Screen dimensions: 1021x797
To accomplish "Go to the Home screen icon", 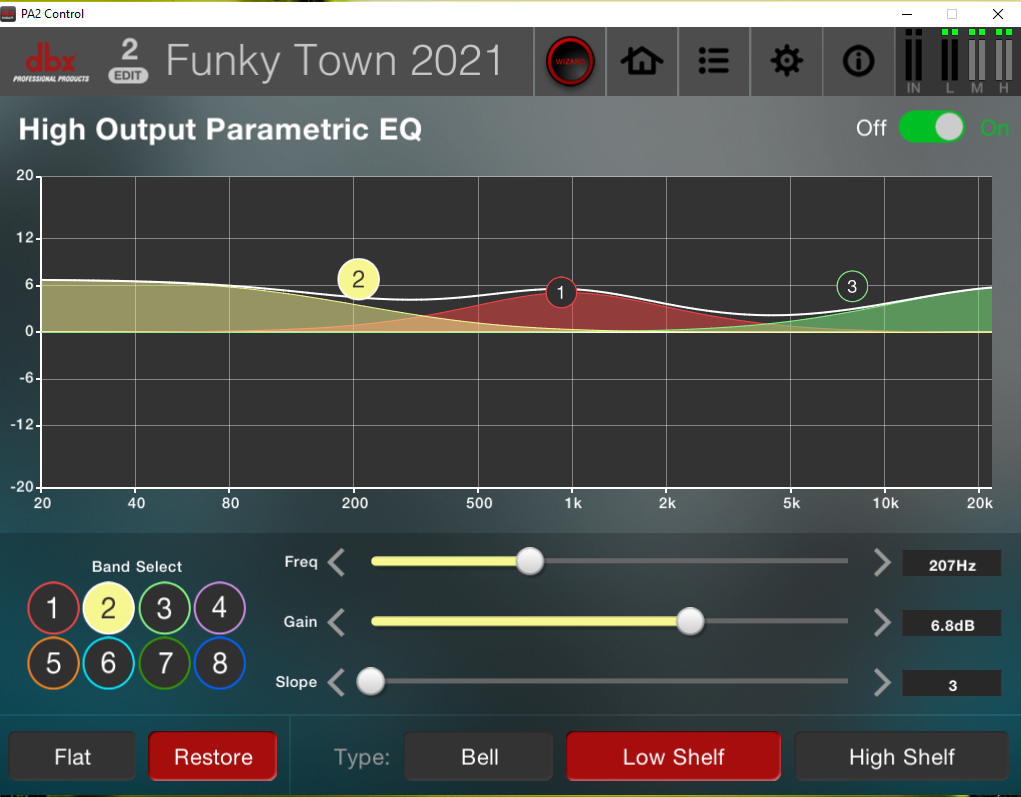I will coord(642,62).
